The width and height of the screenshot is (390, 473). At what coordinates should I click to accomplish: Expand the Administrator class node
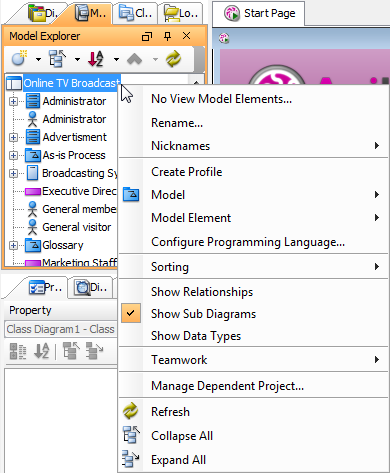[13, 101]
